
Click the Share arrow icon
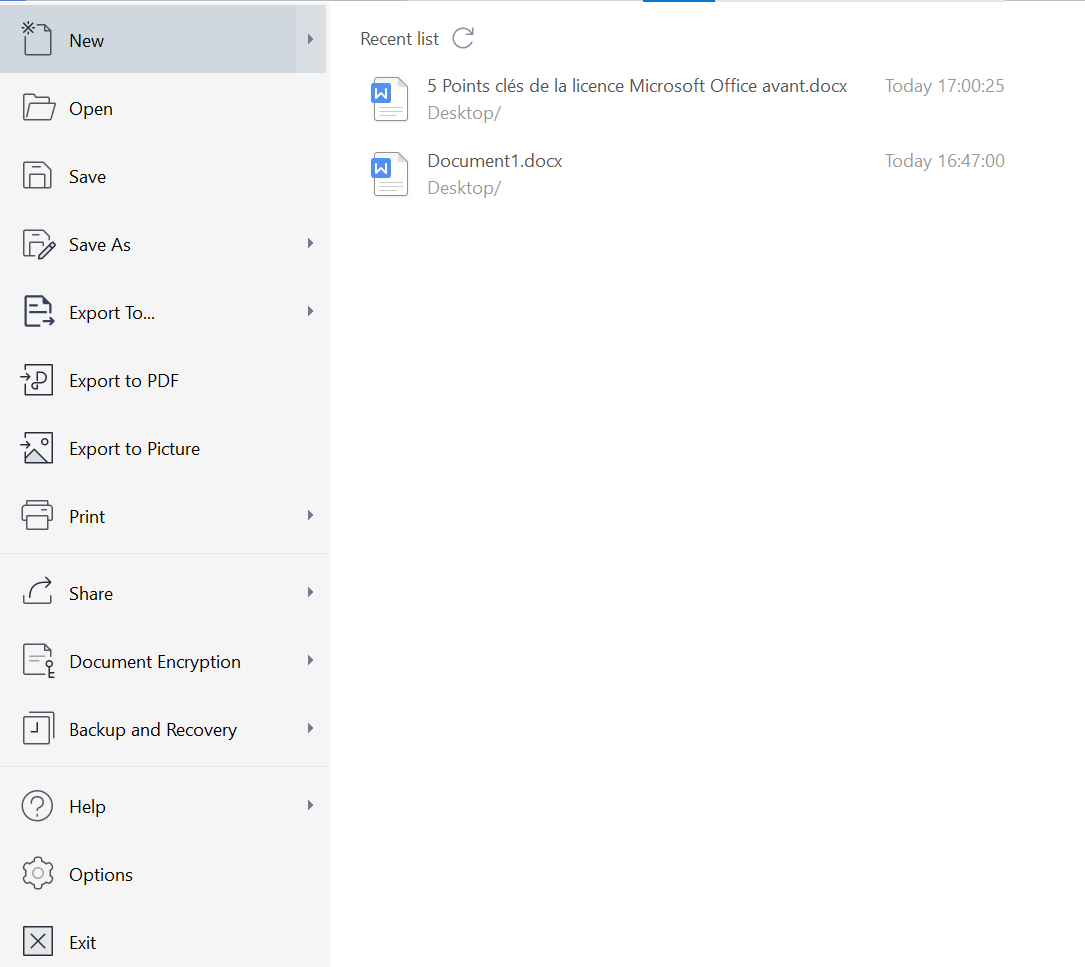click(x=37, y=591)
